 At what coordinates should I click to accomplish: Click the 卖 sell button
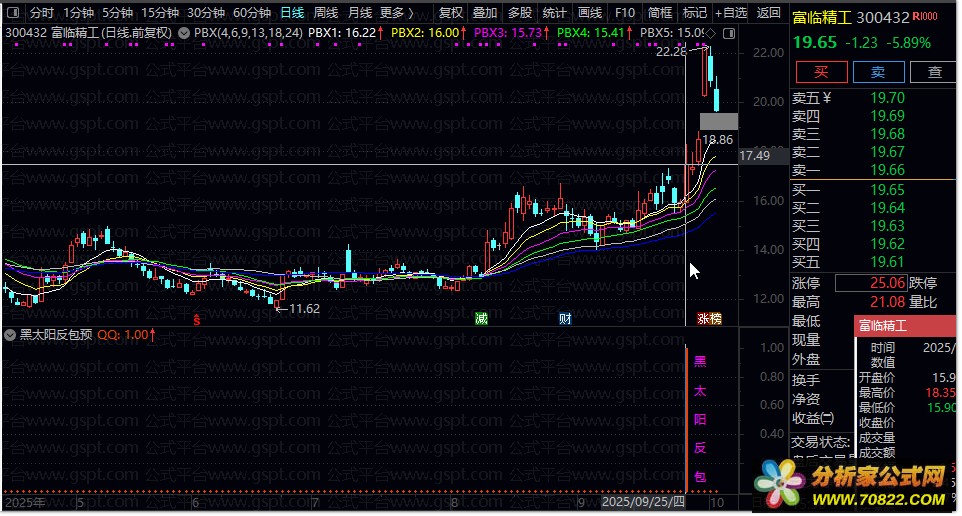click(x=878, y=72)
